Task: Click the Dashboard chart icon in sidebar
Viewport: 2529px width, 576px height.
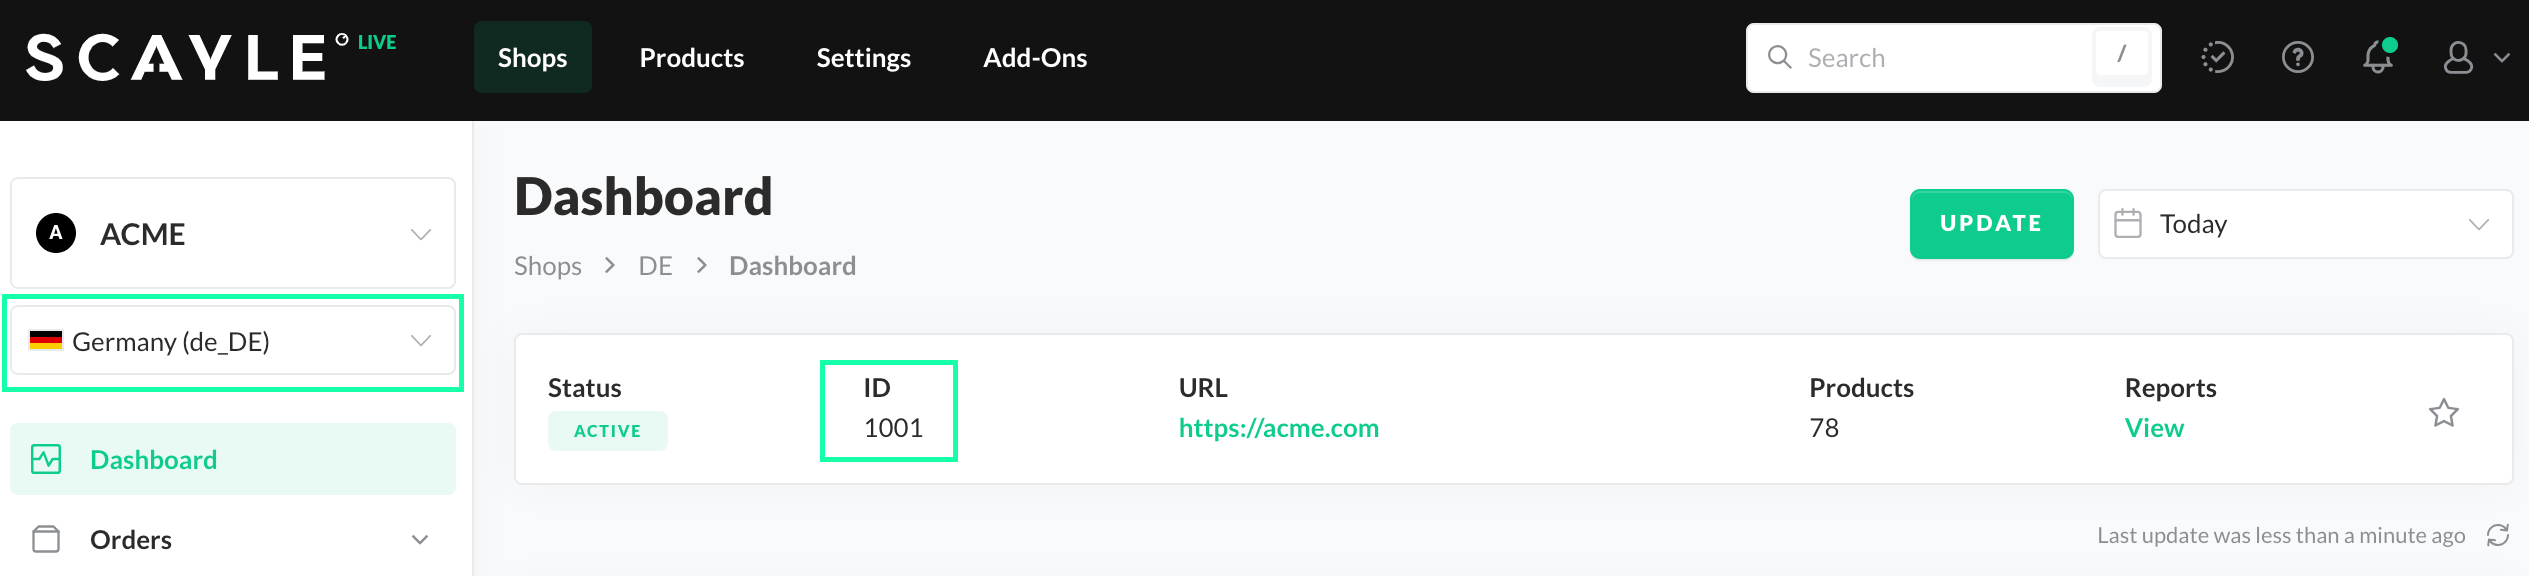Action: [46, 459]
